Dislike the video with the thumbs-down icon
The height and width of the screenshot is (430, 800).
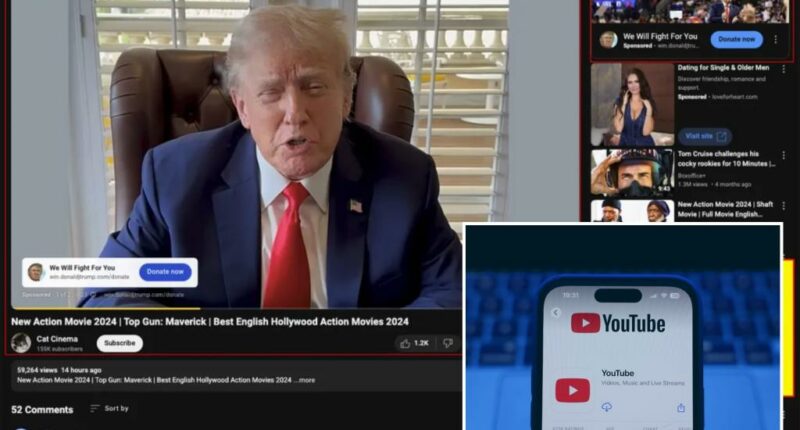click(x=448, y=343)
